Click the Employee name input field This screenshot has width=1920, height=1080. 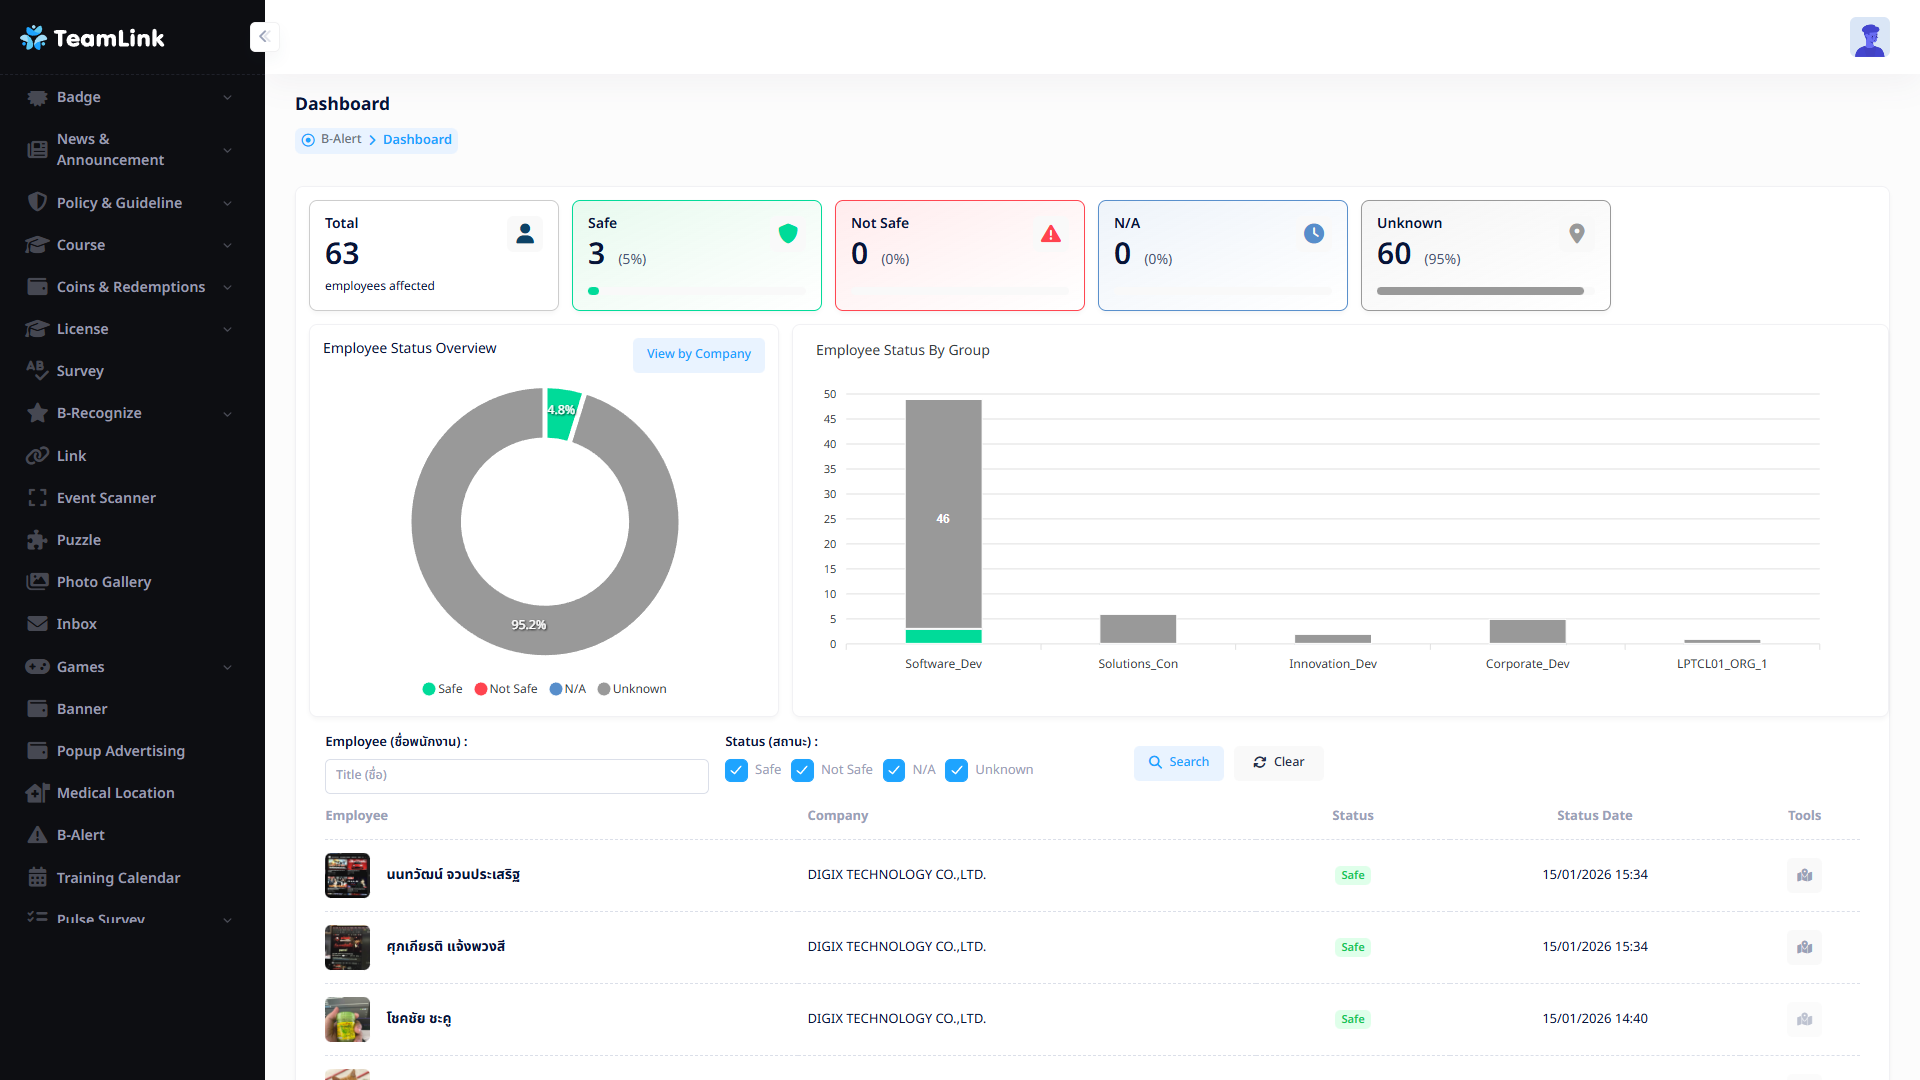(516, 775)
